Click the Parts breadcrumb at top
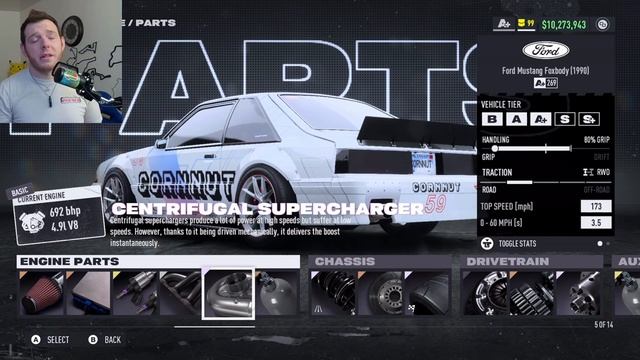The image size is (640, 360). coord(156,23)
